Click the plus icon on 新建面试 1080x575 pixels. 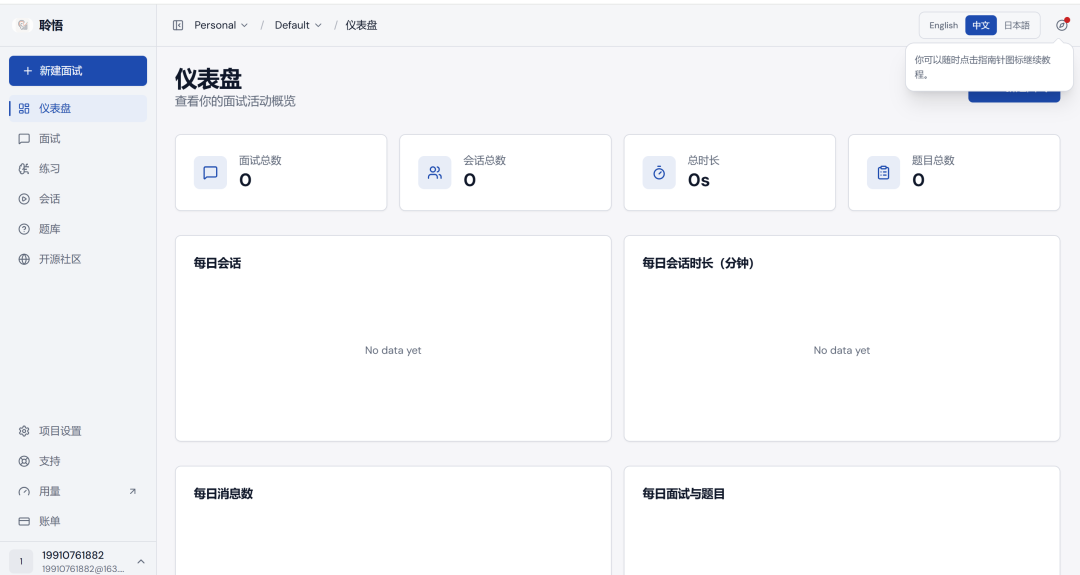[x=28, y=71]
